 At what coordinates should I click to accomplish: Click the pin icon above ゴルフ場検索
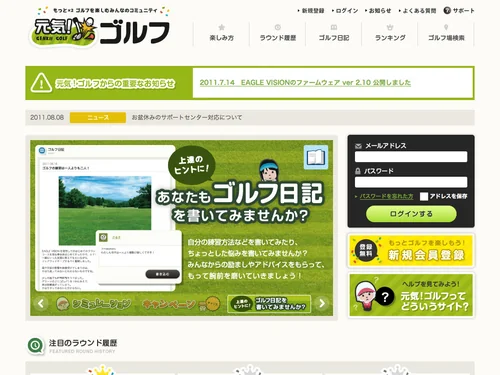[446, 27]
